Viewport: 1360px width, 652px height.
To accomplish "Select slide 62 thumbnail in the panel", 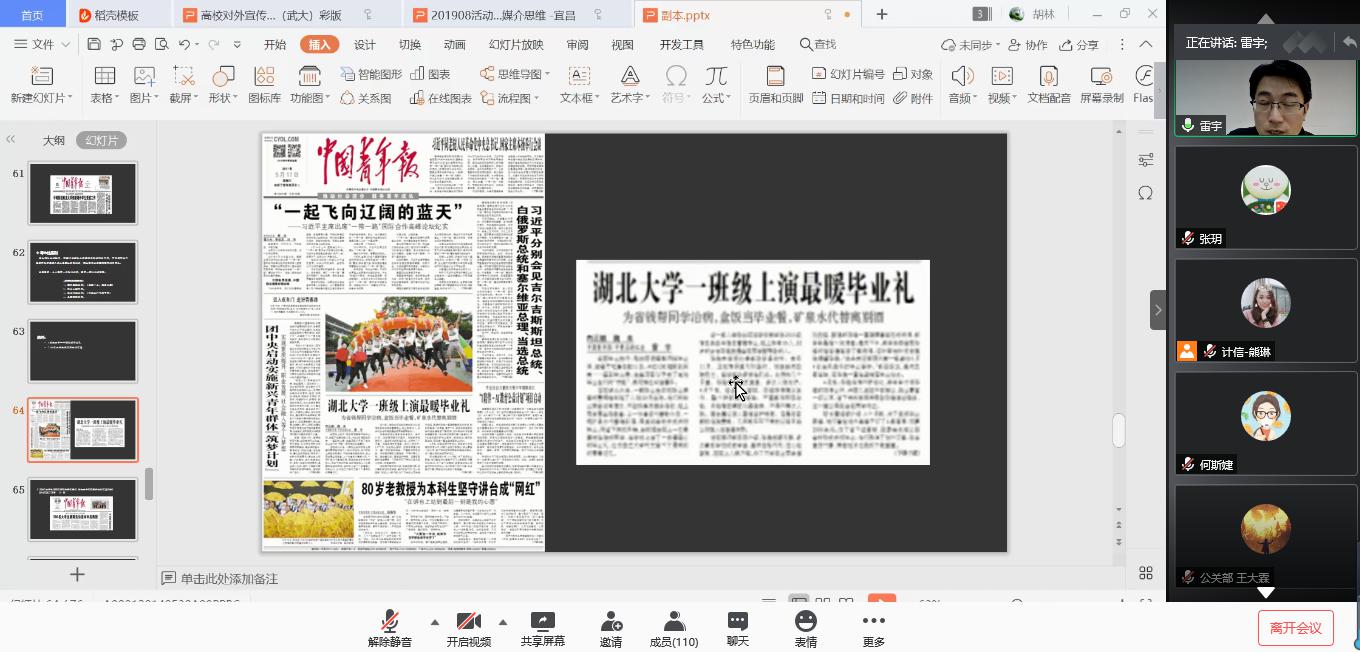I will point(82,272).
